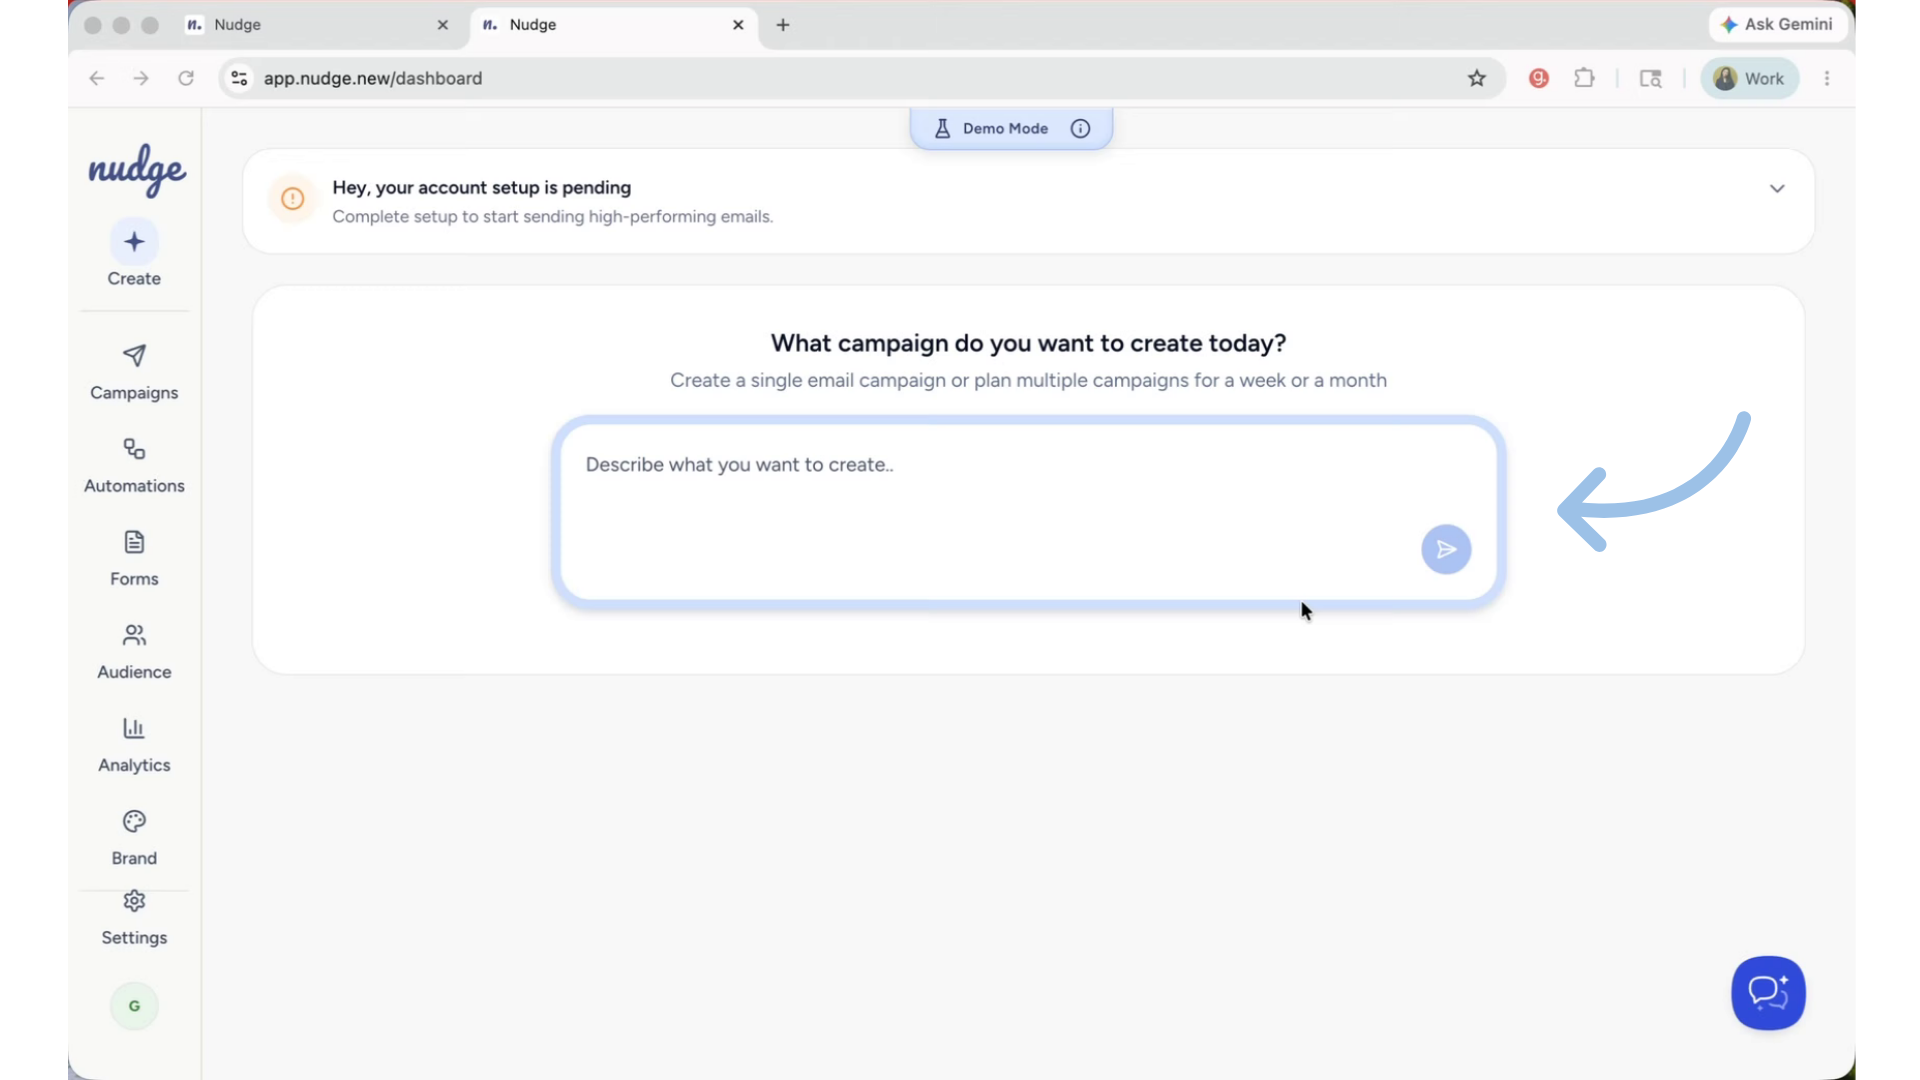Send the campaign prompt with arrow button
Viewport: 1920px width, 1080px height.
pos(1446,549)
